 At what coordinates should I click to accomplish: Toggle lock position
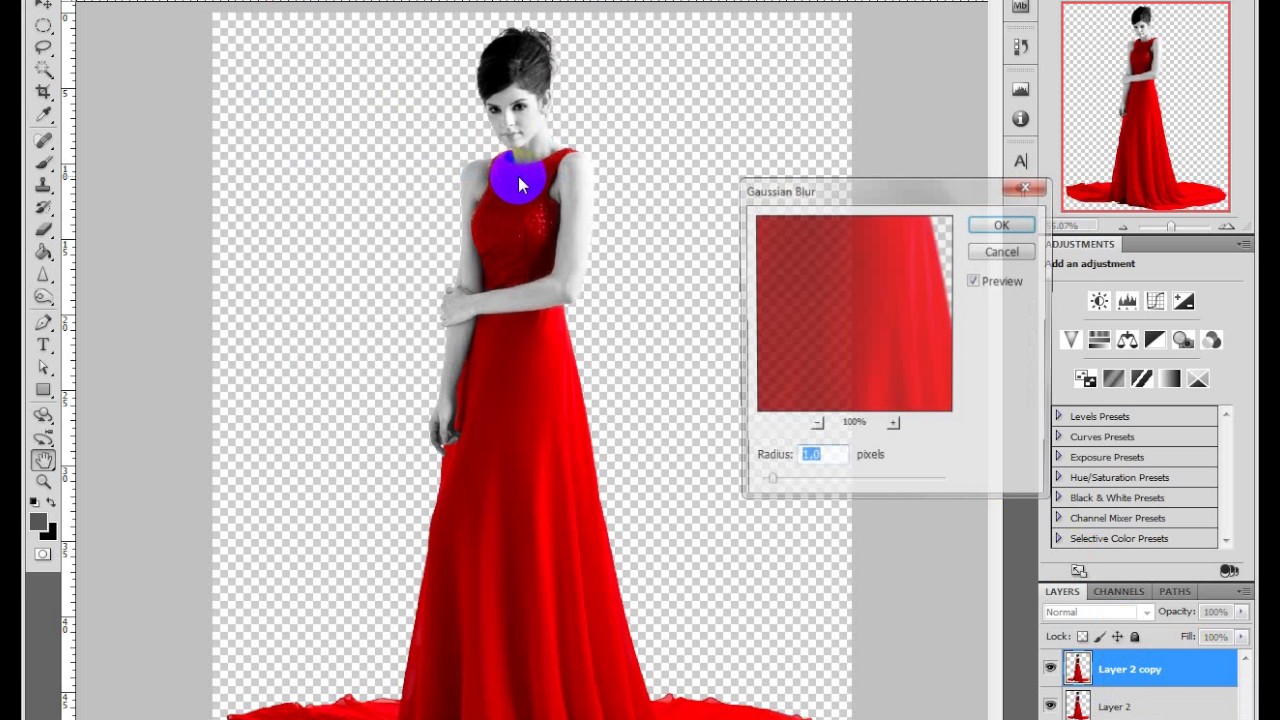1117,636
